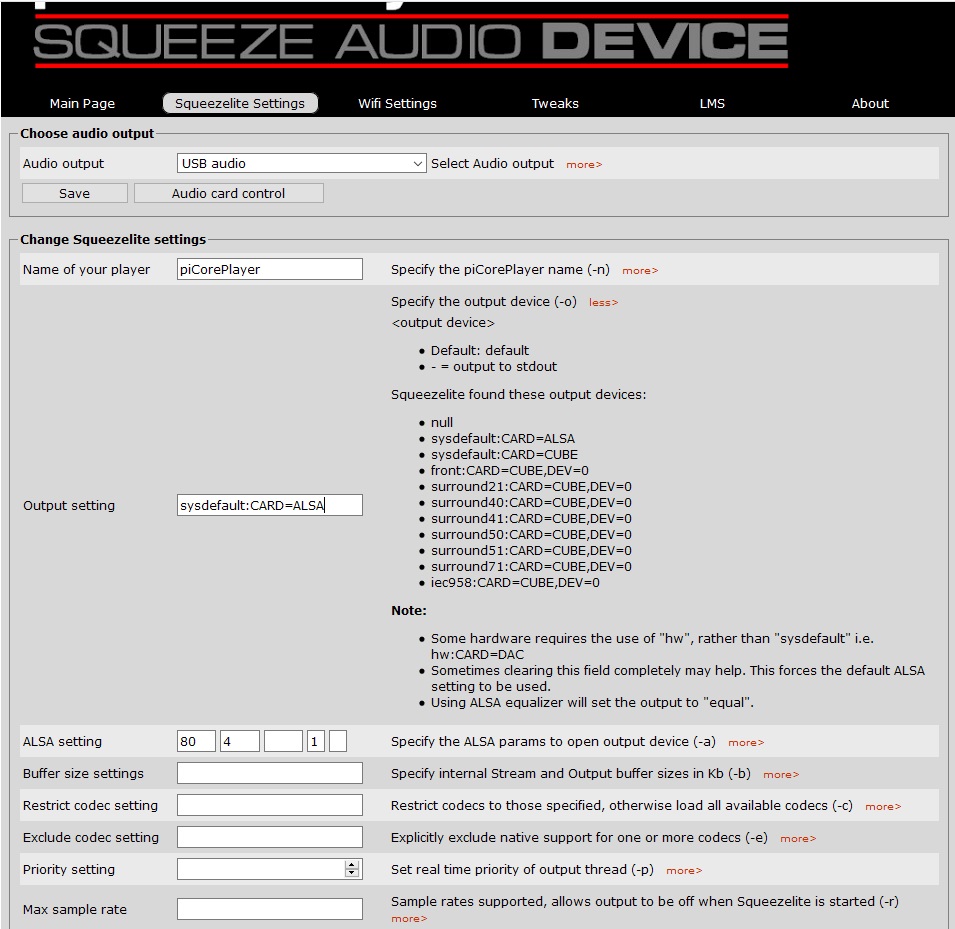Click the Audio card control button
The height and width of the screenshot is (929, 955).
[x=228, y=193]
